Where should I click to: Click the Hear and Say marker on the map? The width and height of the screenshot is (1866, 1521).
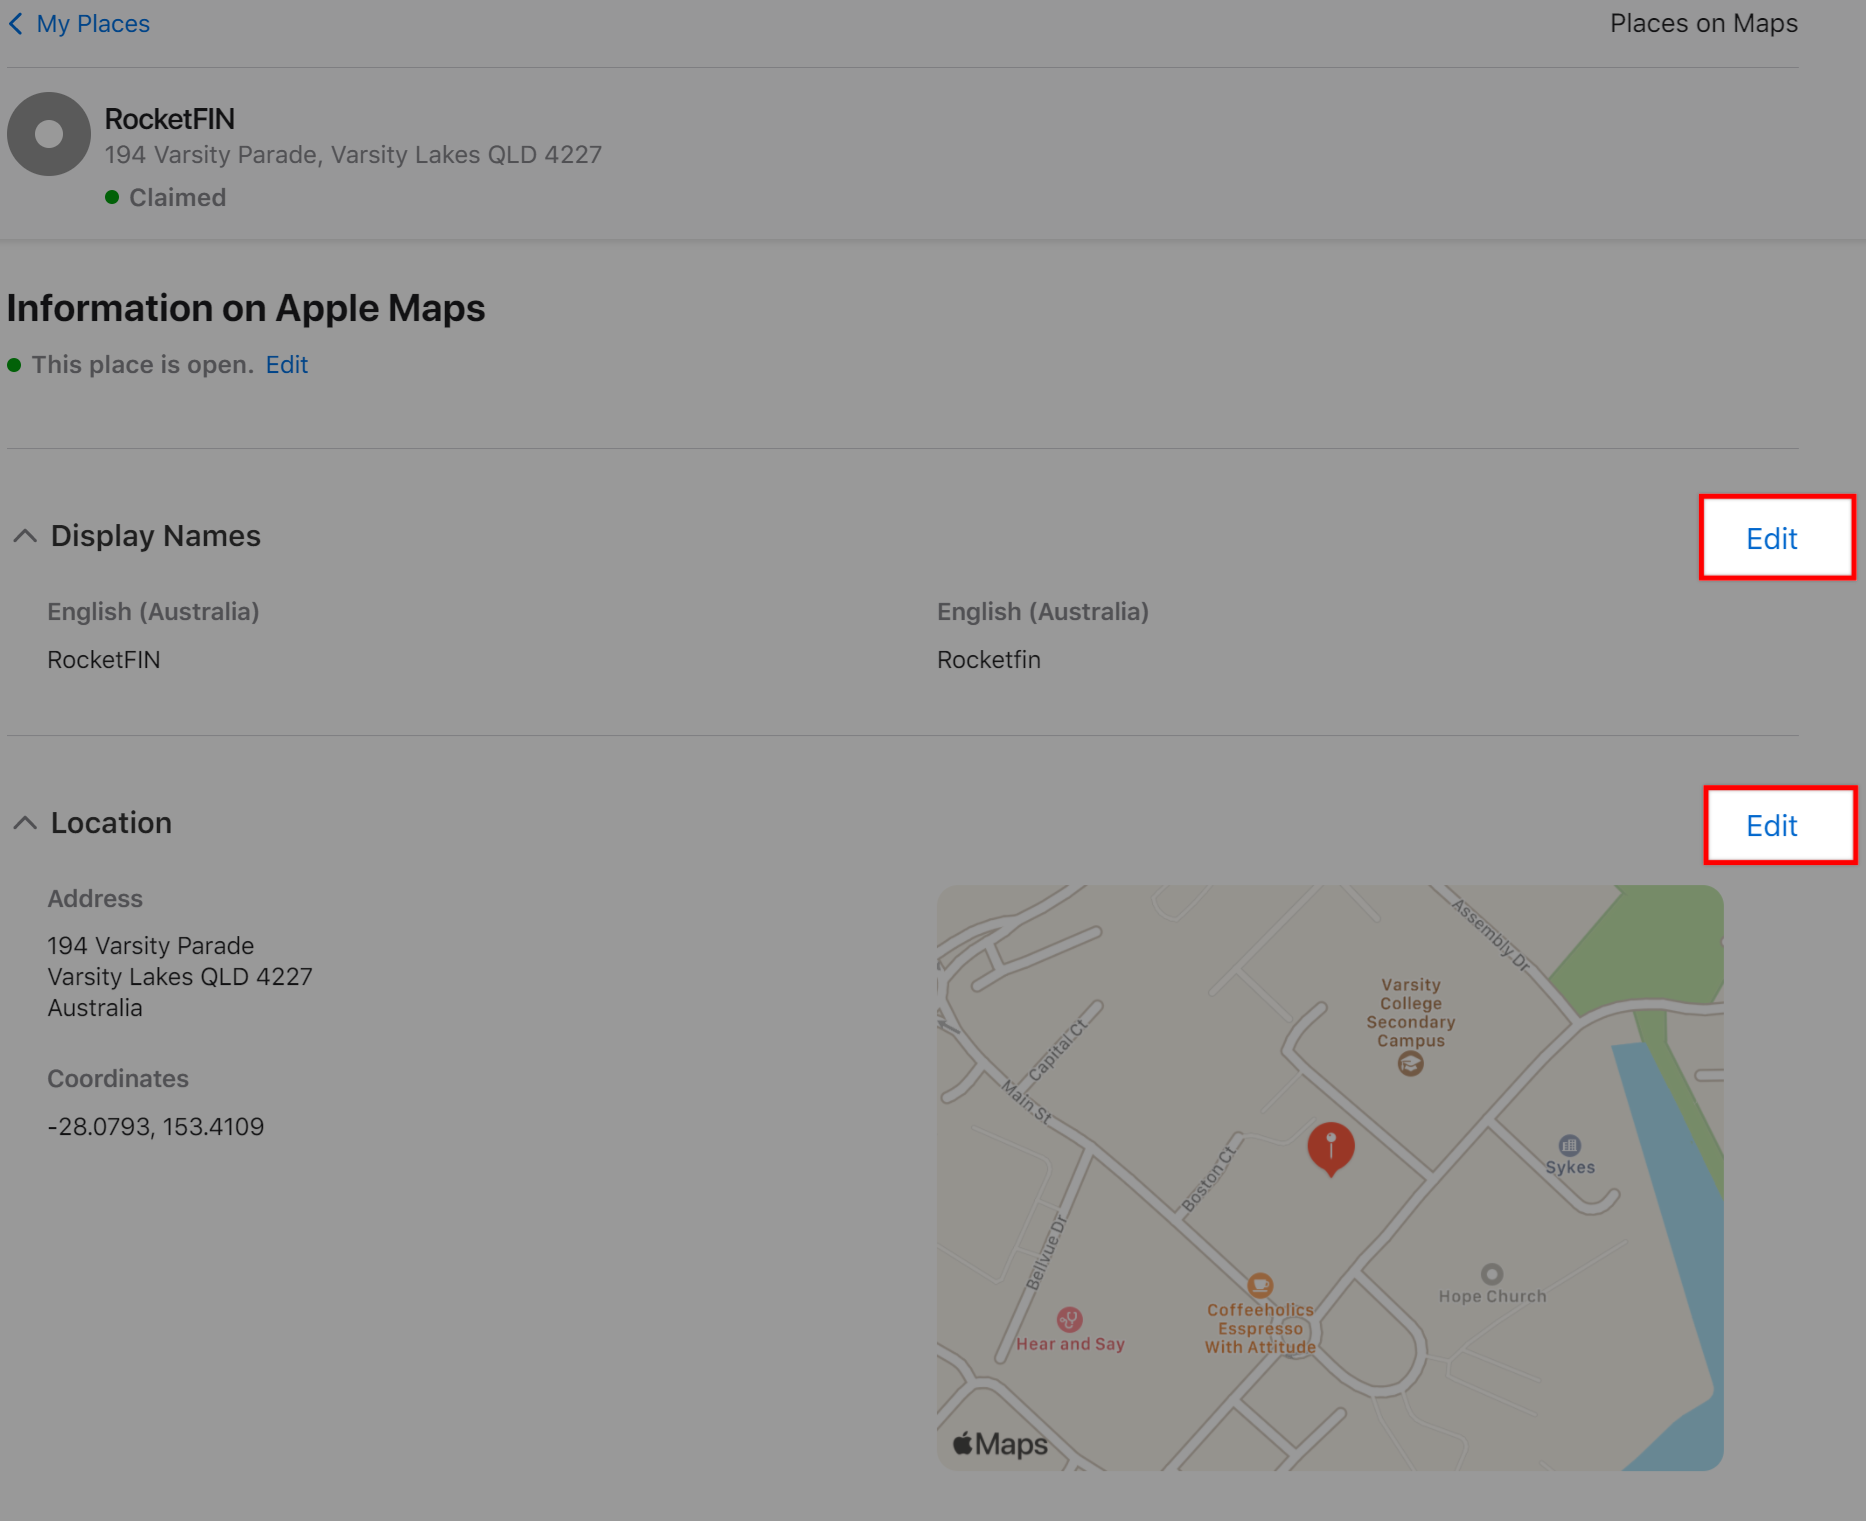1069,1318
